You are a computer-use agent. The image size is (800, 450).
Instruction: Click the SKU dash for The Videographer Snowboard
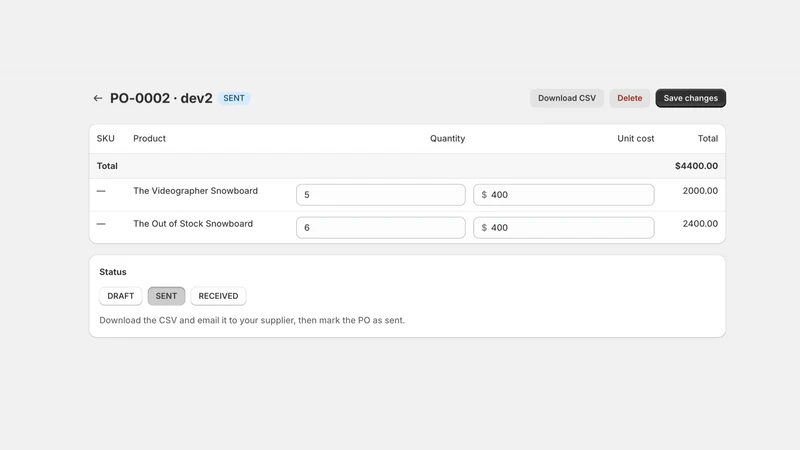pos(101,191)
